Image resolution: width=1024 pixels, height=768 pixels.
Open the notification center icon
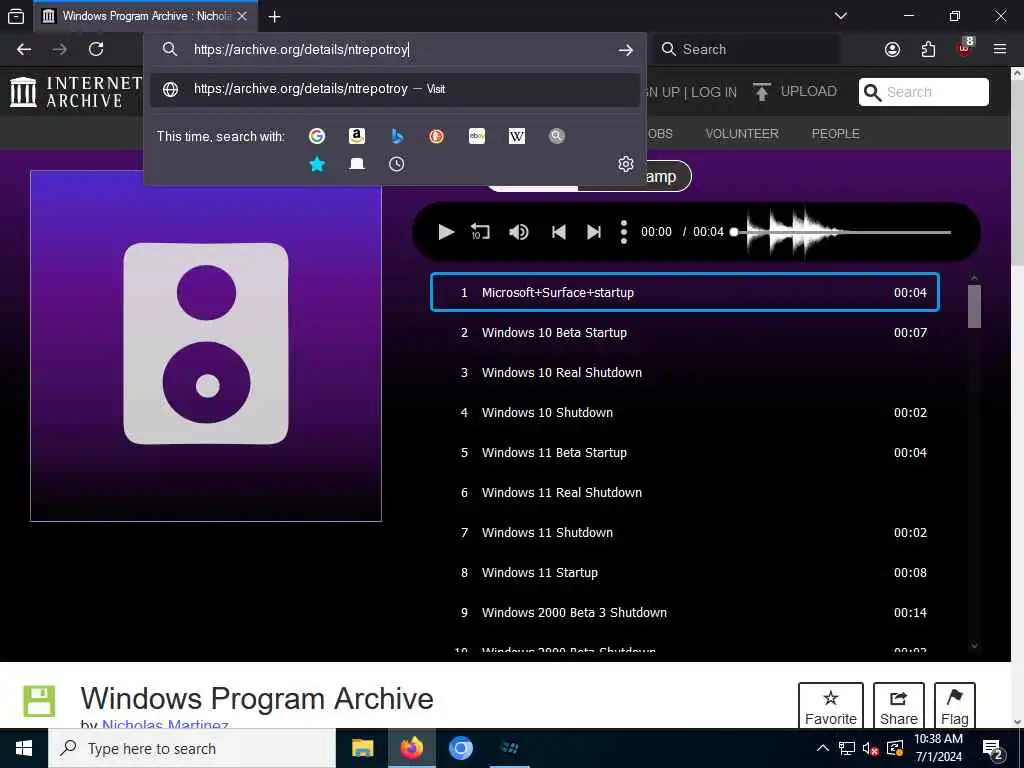993,749
